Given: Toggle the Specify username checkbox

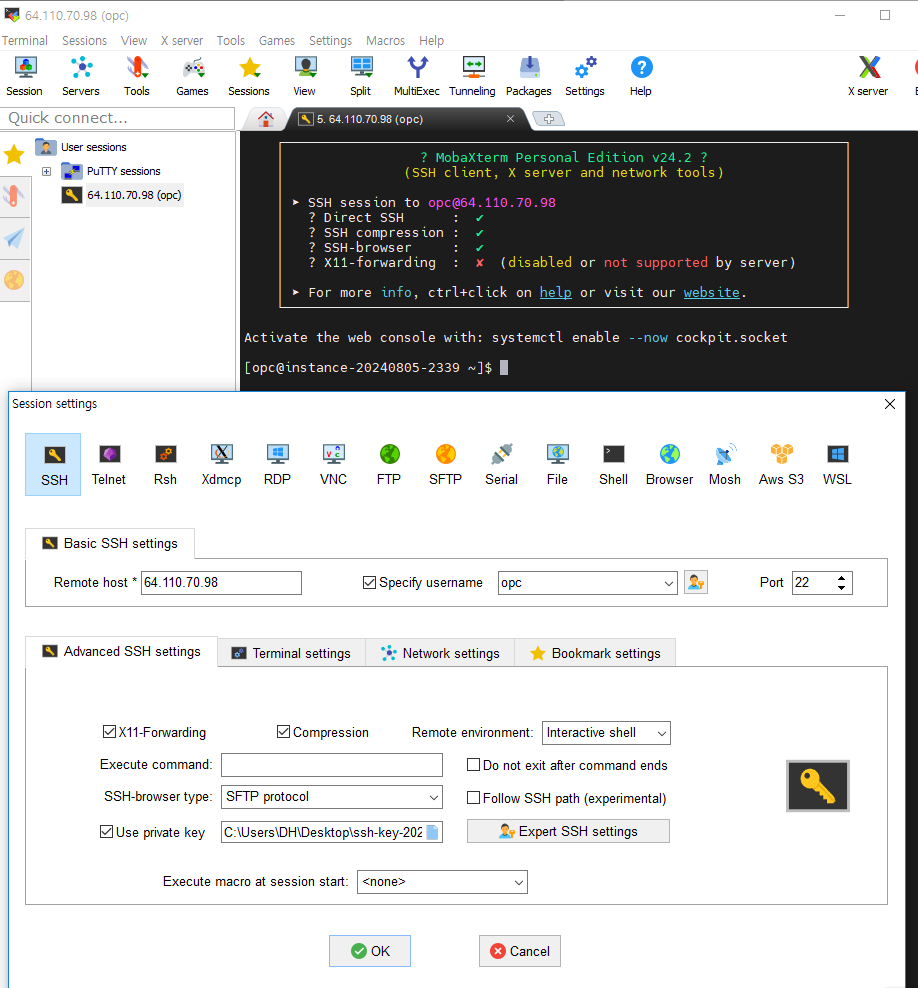Looking at the screenshot, I should 369,583.
